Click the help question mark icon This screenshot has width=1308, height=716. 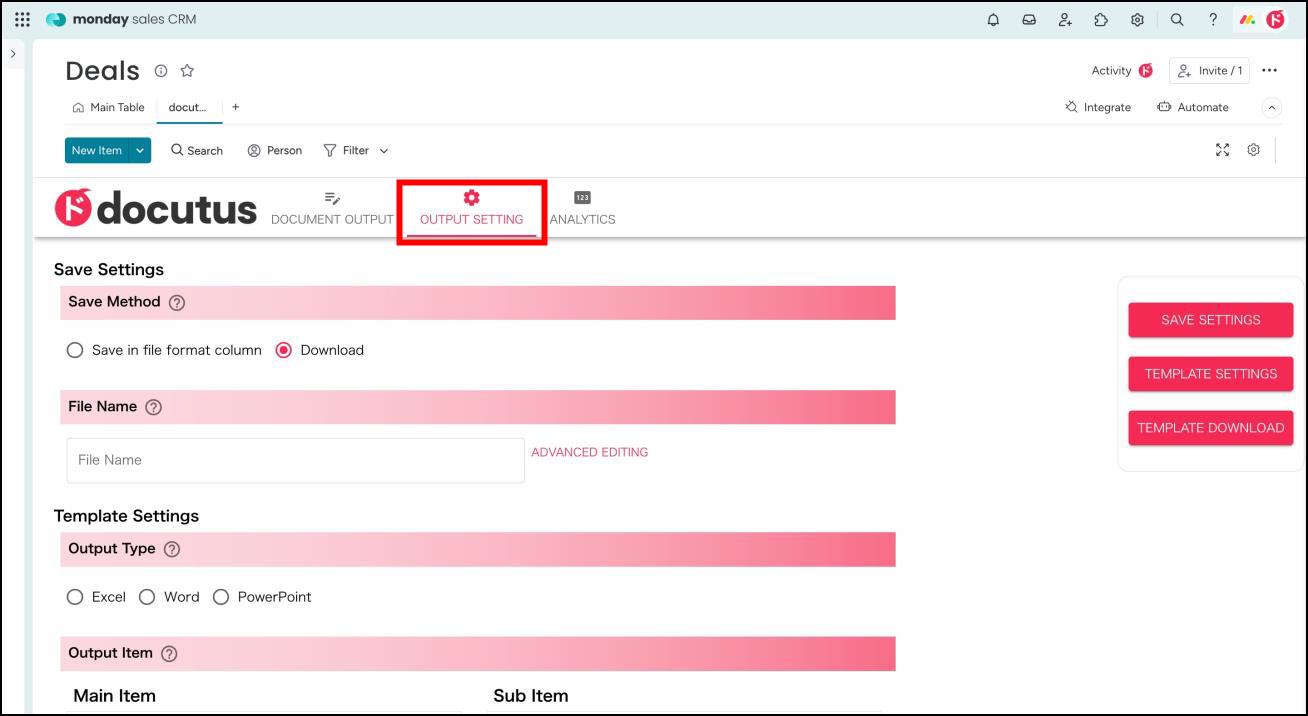click(x=1213, y=19)
